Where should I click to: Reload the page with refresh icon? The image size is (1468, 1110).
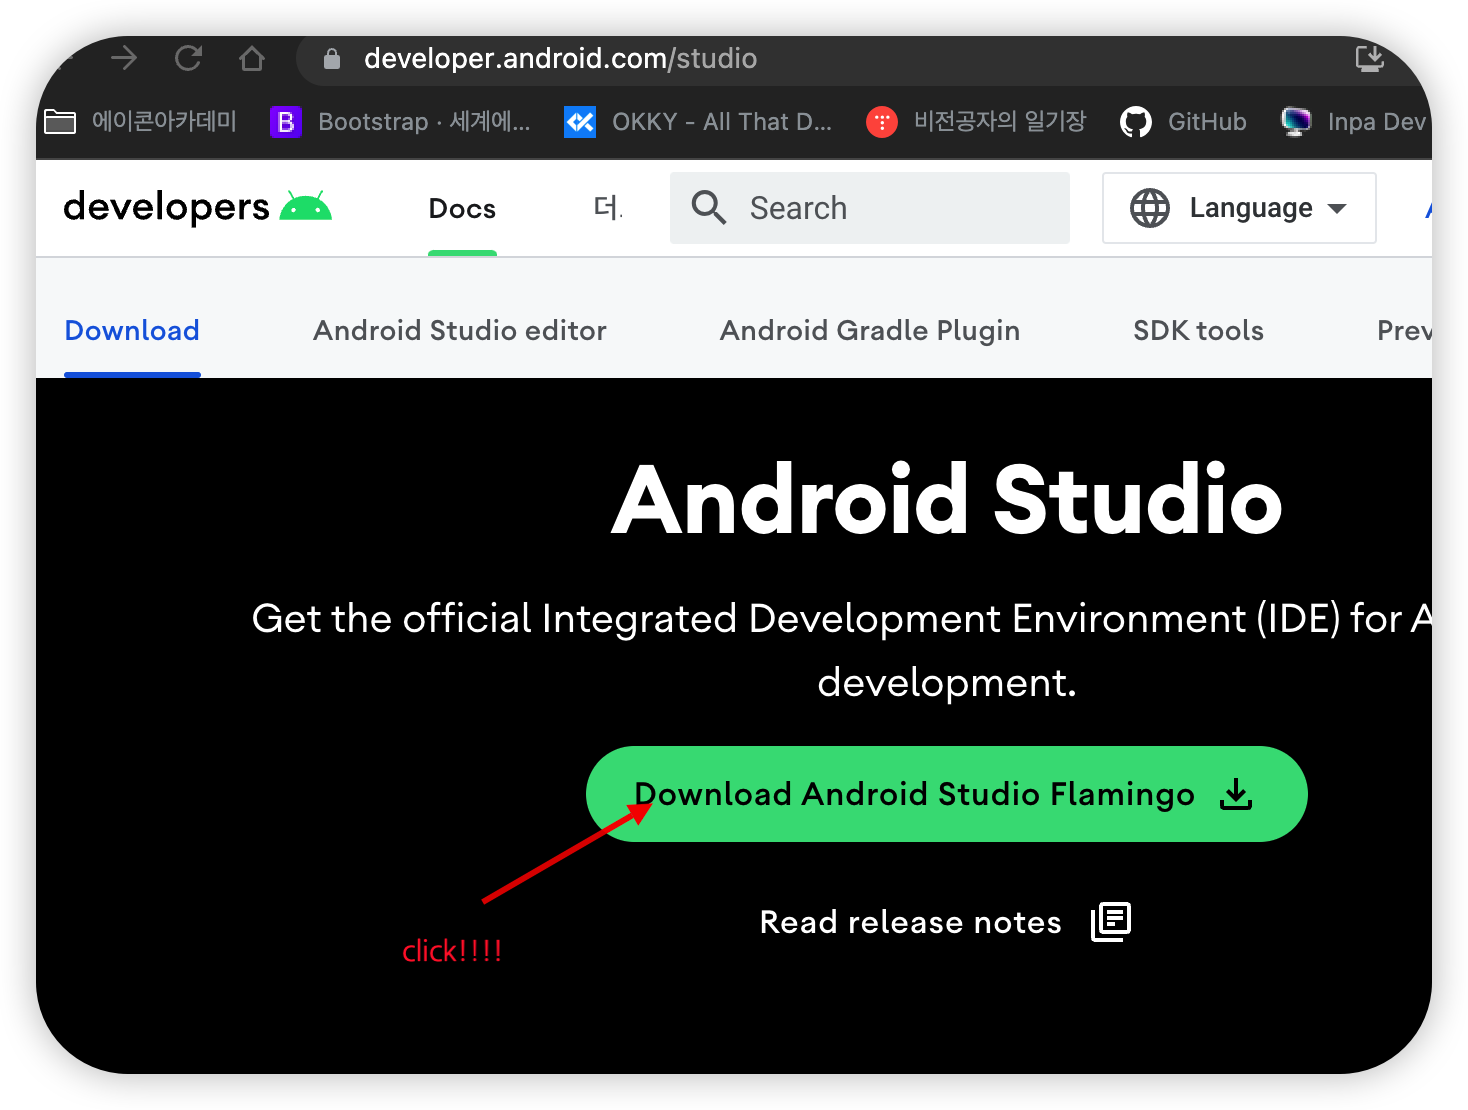pyautogui.click(x=188, y=59)
